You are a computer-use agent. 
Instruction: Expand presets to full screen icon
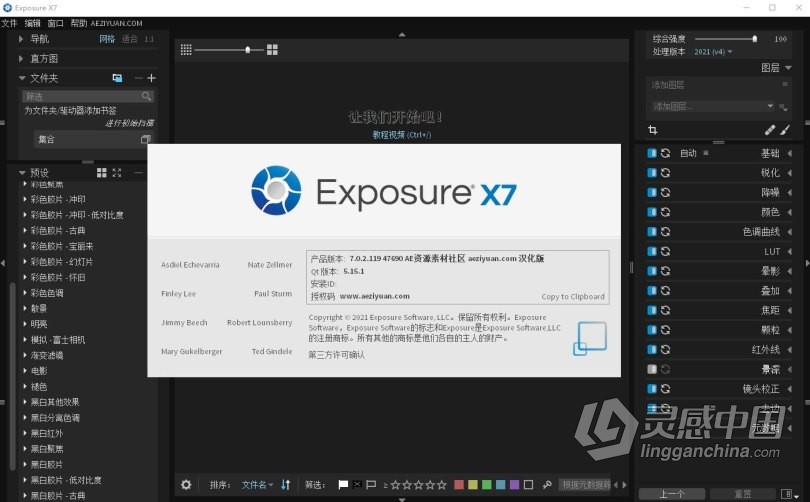(117, 172)
